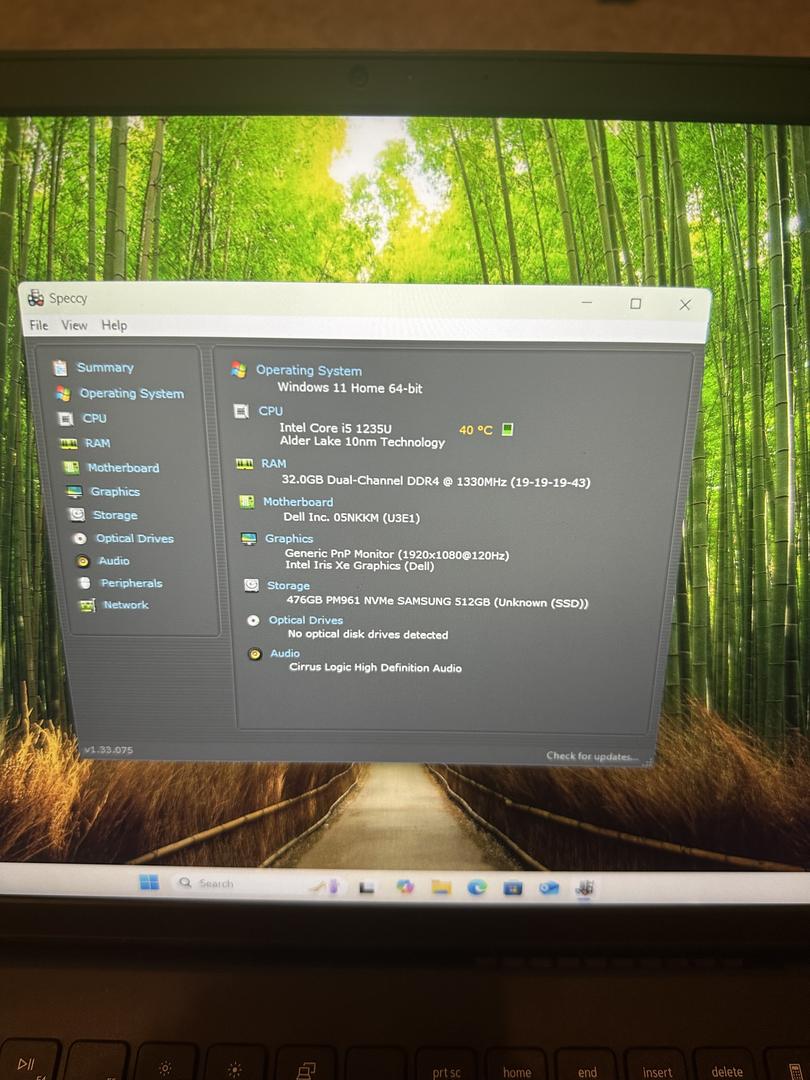This screenshot has height=1080, width=810.
Task: Click 'Intel Iris Xe Graphics (Dell)' text
Action: 360,565
